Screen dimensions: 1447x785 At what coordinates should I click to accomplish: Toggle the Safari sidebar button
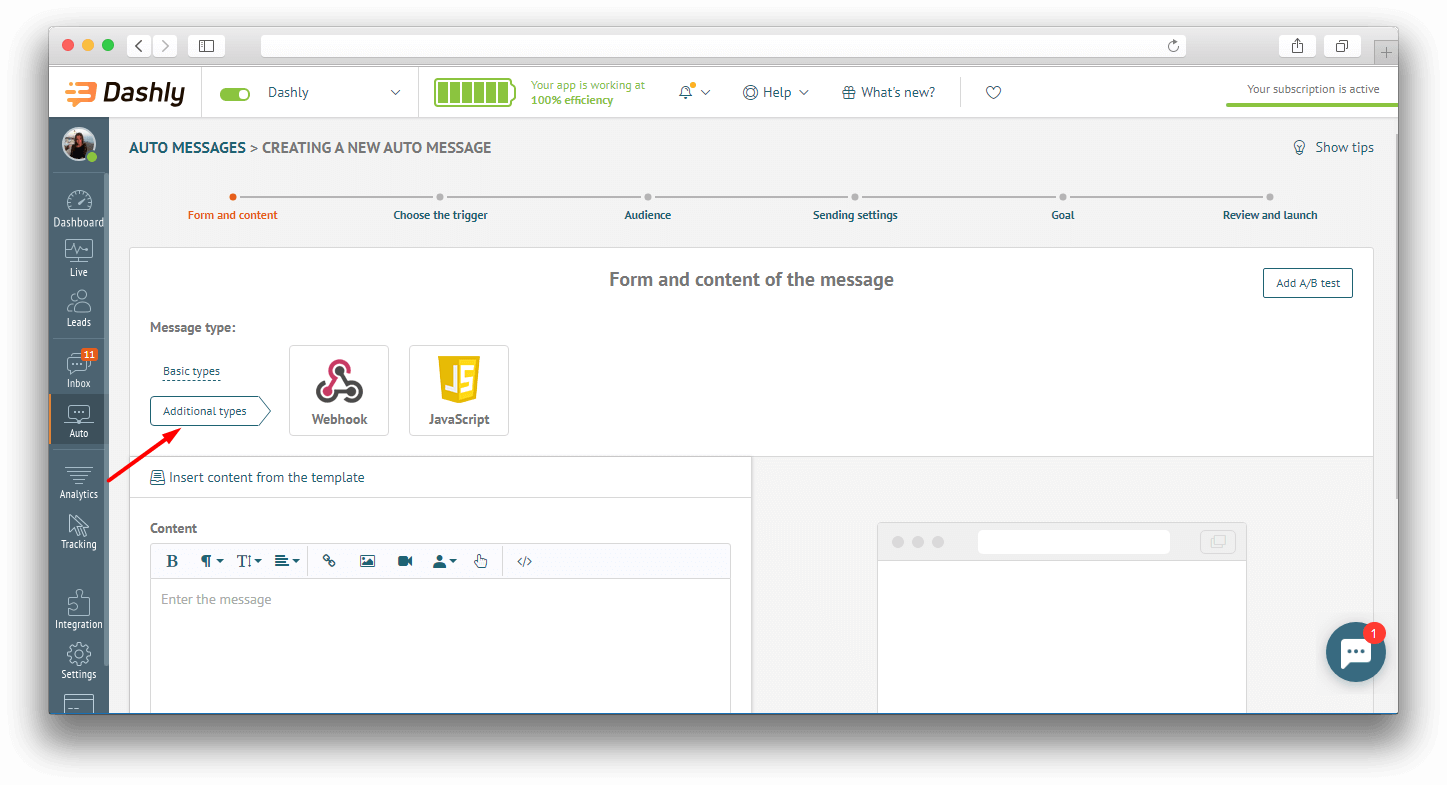point(206,46)
